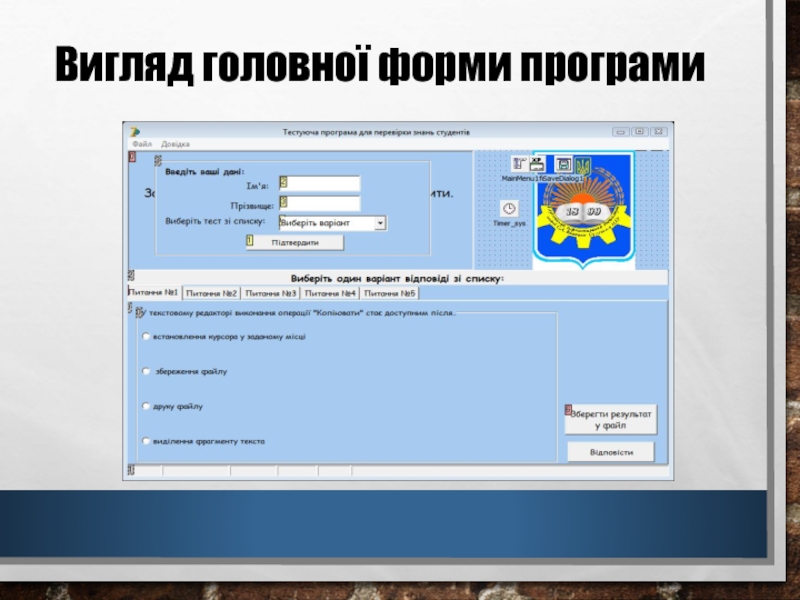This screenshot has height=600, width=800.
Task: Click the SaveDialog1 component icon
Action: 564,164
